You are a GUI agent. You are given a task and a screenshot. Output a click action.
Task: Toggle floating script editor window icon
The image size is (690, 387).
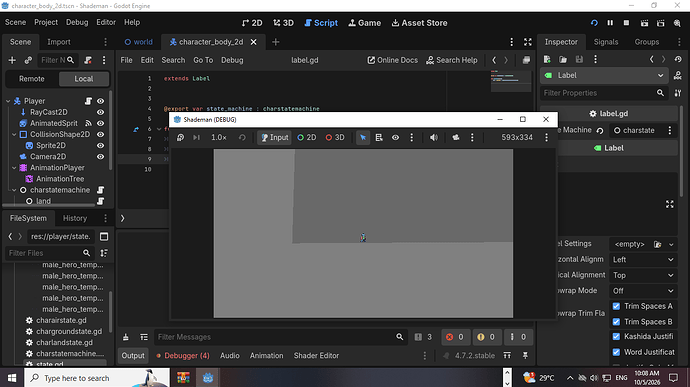526,60
